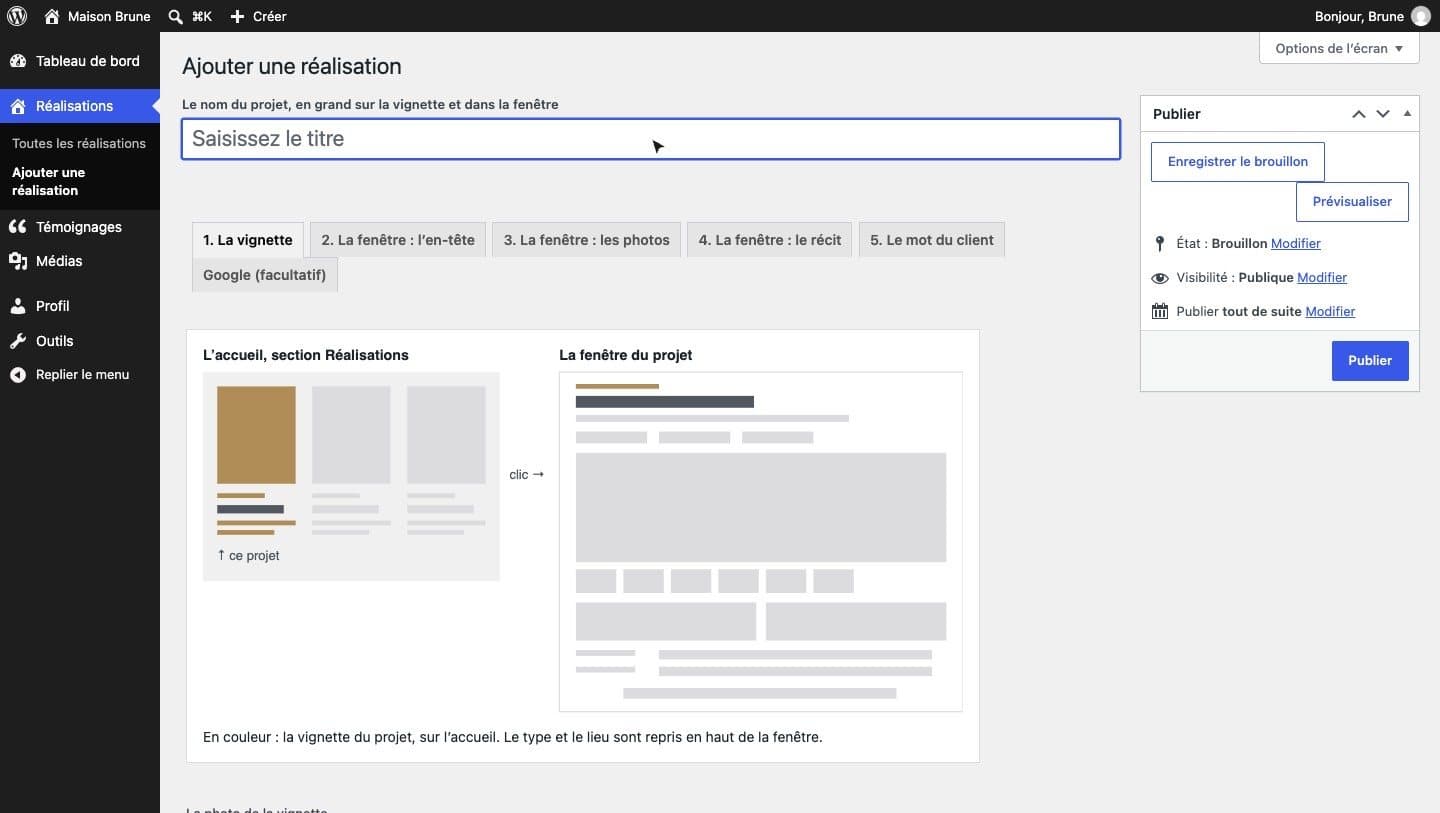
Task: Click the Maison Brune home icon
Action: 52,16
